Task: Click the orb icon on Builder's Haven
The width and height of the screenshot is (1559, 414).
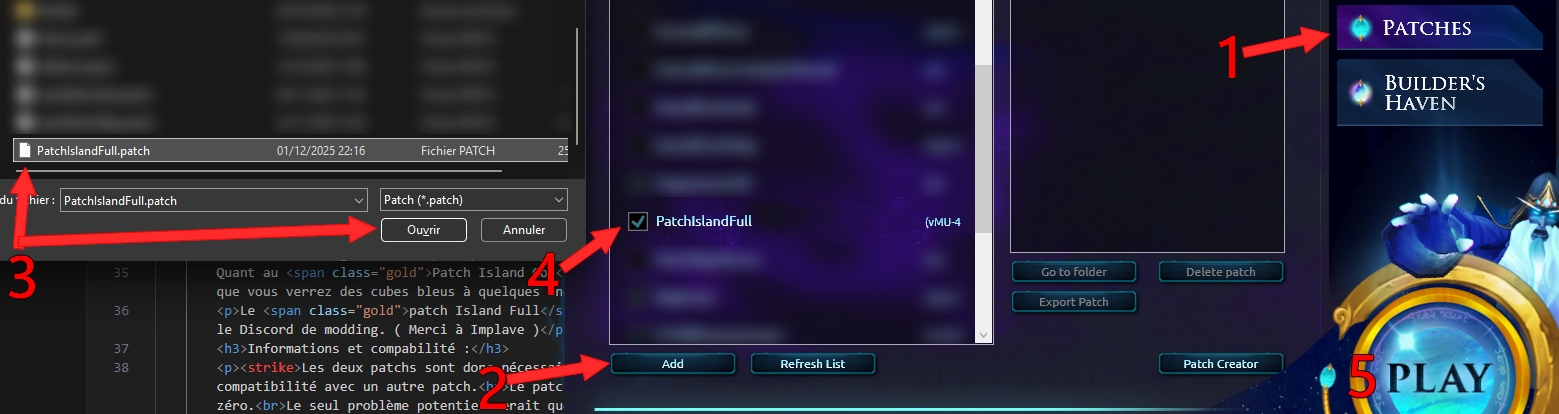Action: pyautogui.click(x=1360, y=93)
